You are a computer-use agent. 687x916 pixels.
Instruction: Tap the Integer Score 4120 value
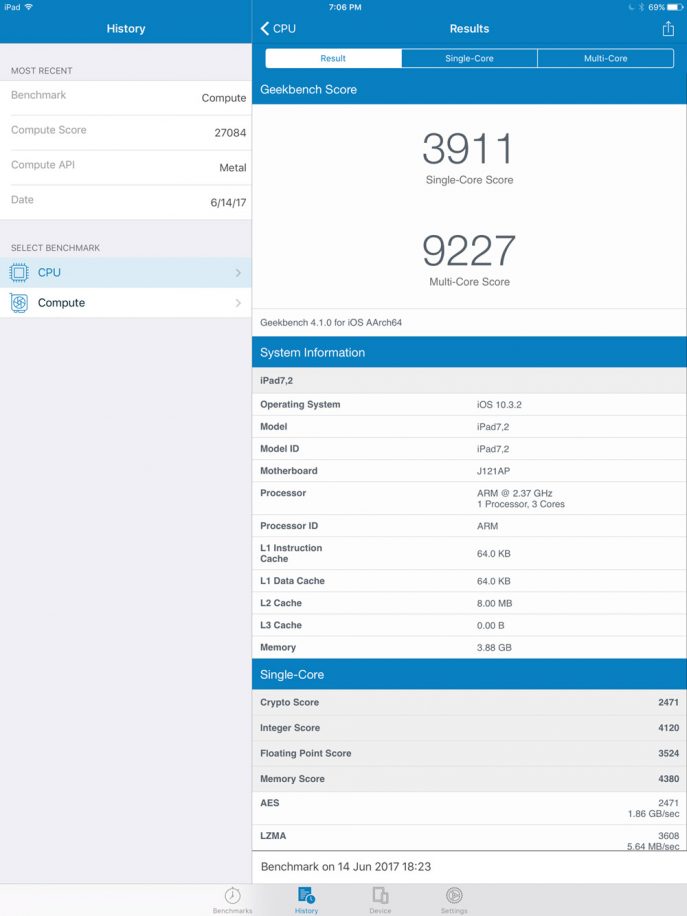pyautogui.click(x=668, y=728)
